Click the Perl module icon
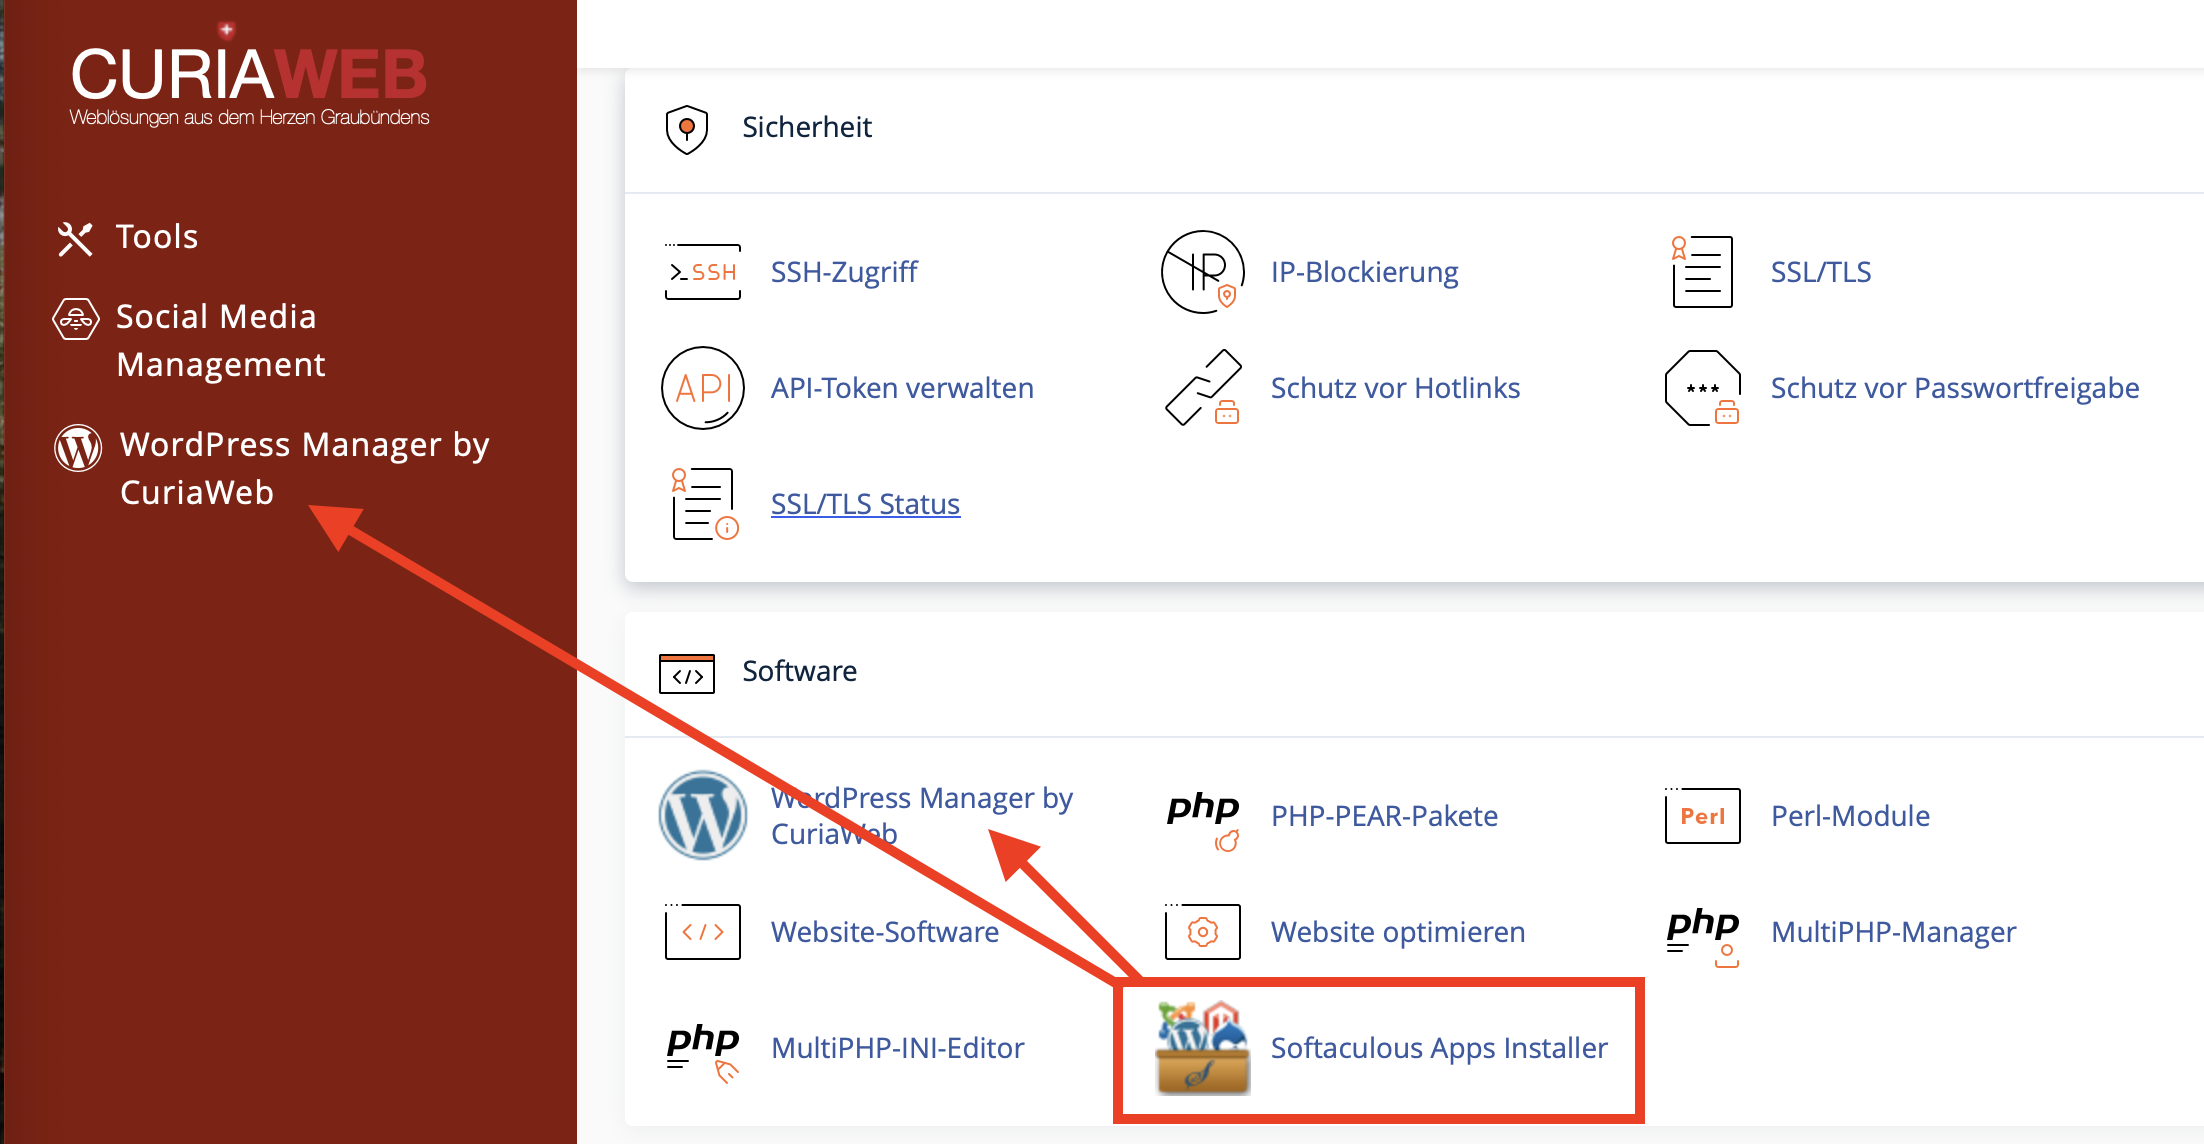The image size is (2204, 1144). pyautogui.click(x=1702, y=816)
